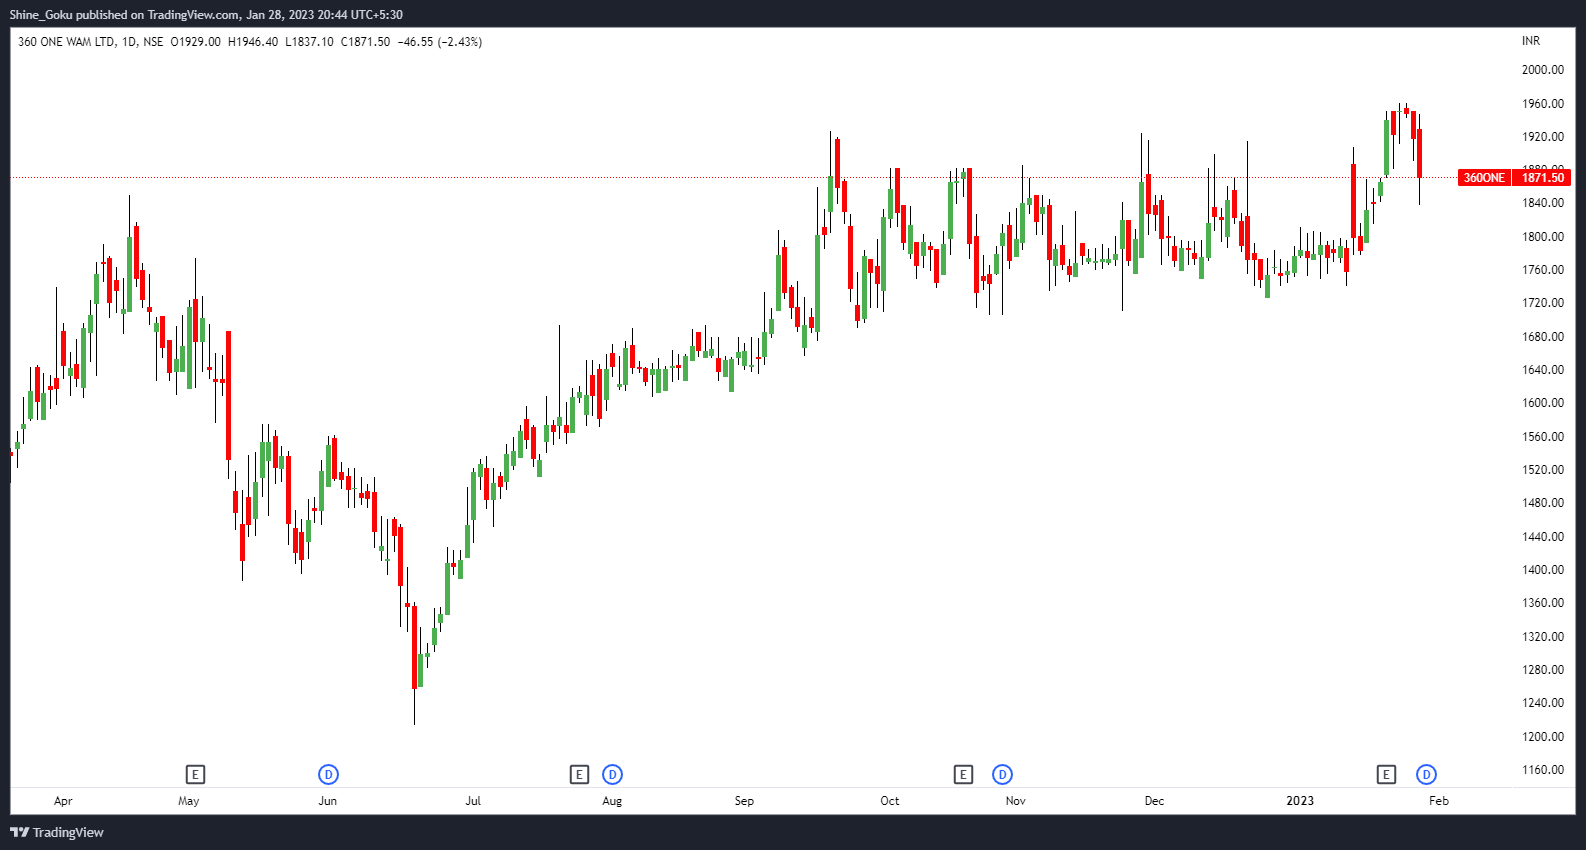Screen dimensions: 1586x850
Task: Click the TradingView logo at bottom
Action: coord(57,832)
